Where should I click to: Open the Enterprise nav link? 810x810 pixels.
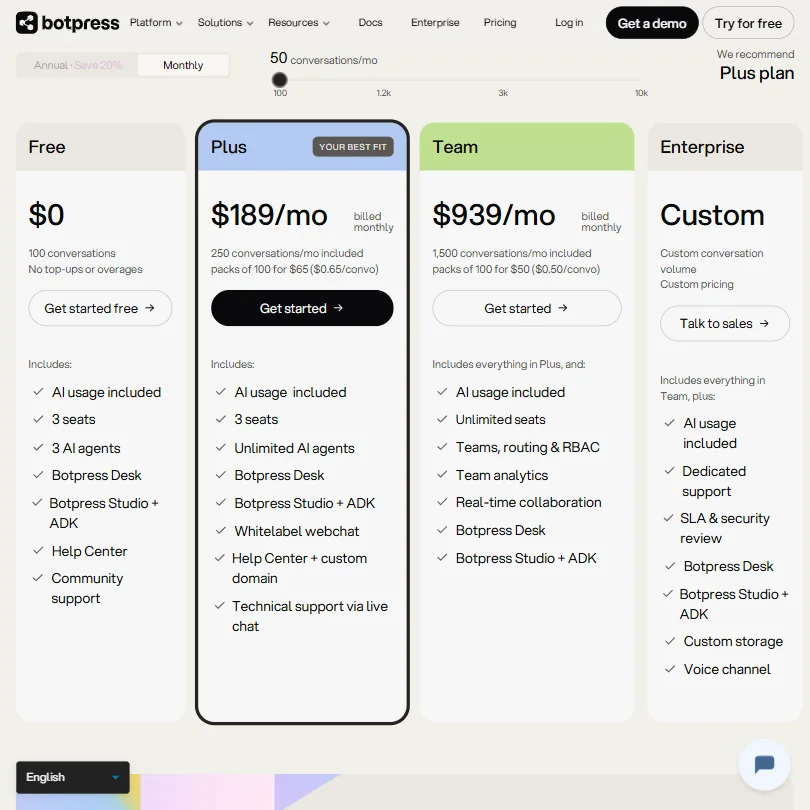pyautogui.click(x=435, y=23)
